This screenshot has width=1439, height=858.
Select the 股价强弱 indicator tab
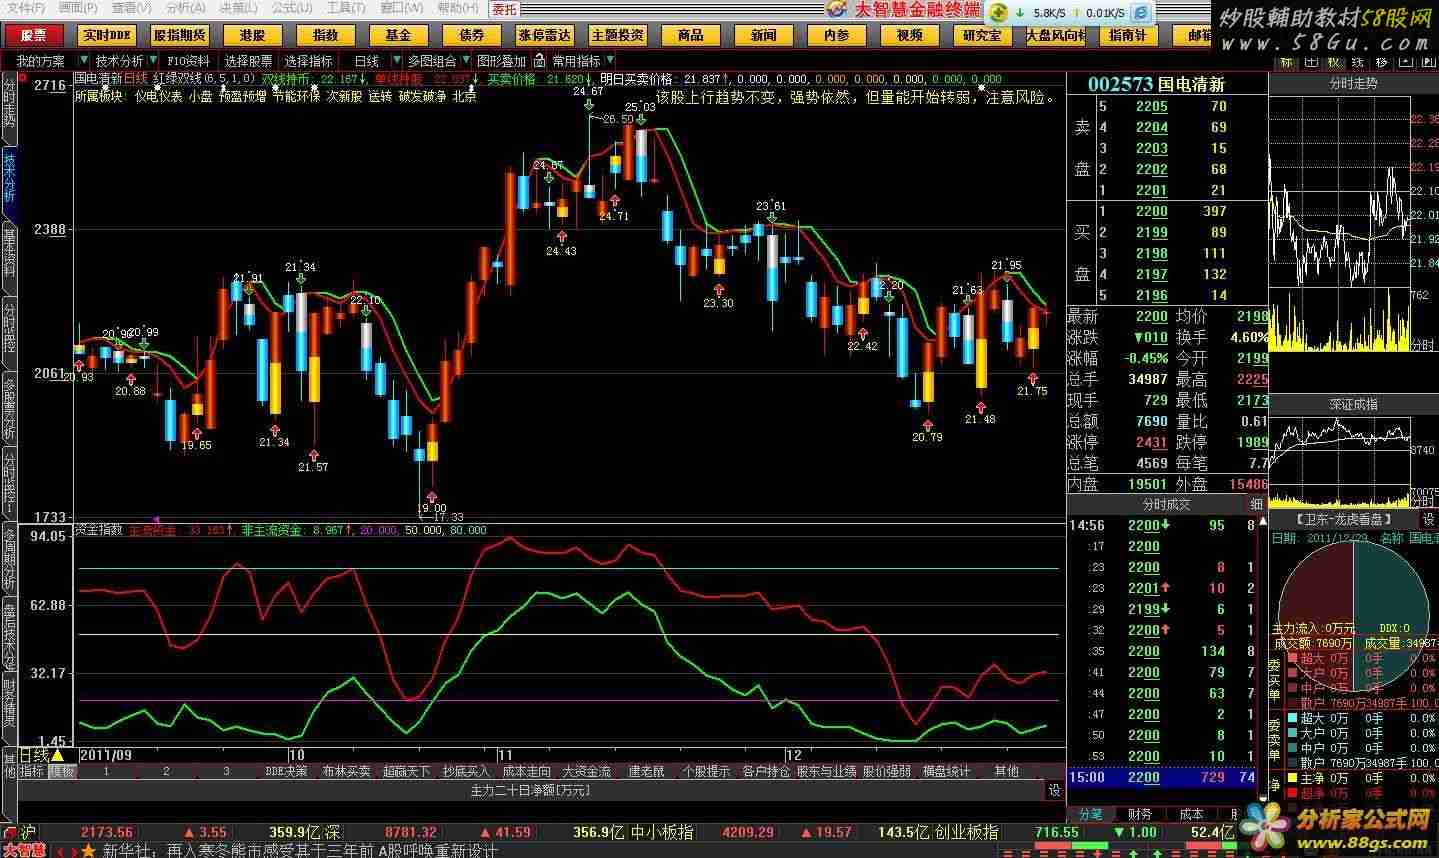[886, 771]
